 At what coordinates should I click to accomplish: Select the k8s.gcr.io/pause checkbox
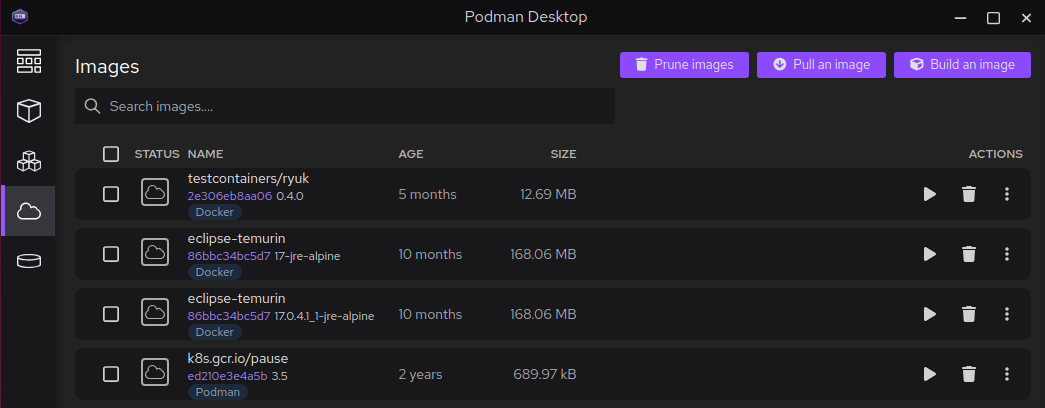tap(111, 374)
